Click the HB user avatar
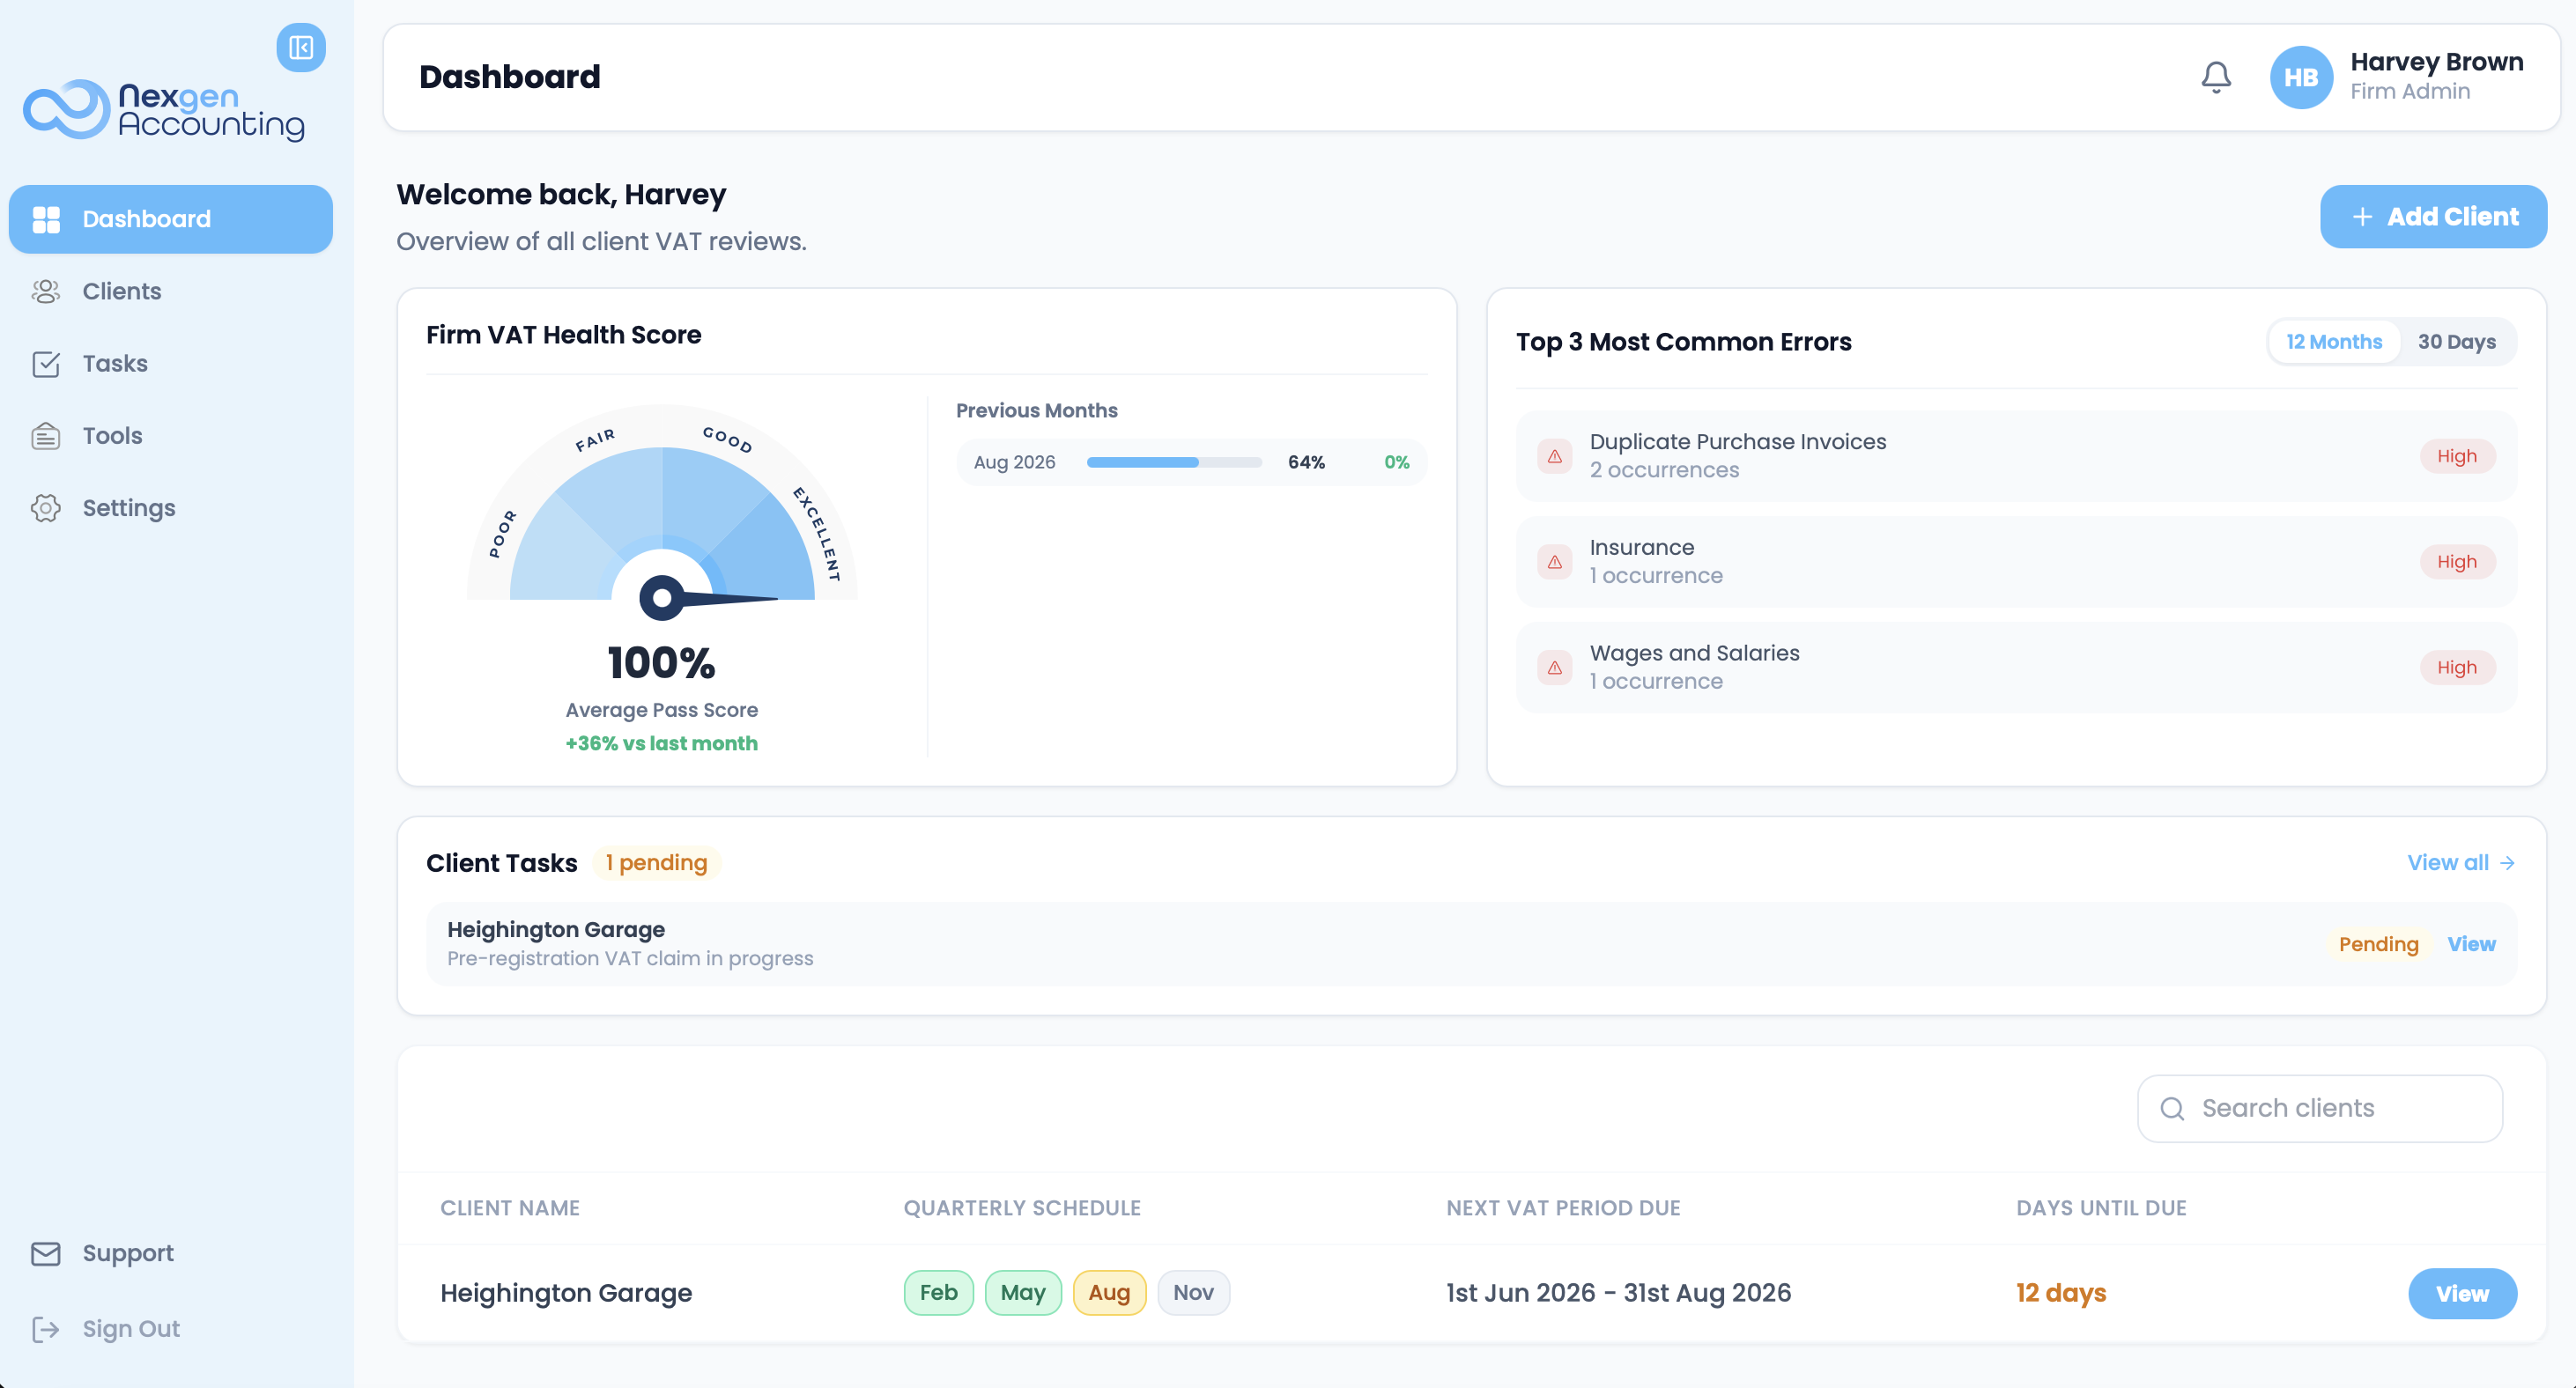Viewport: 2576px width, 1388px height. pos(2301,77)
